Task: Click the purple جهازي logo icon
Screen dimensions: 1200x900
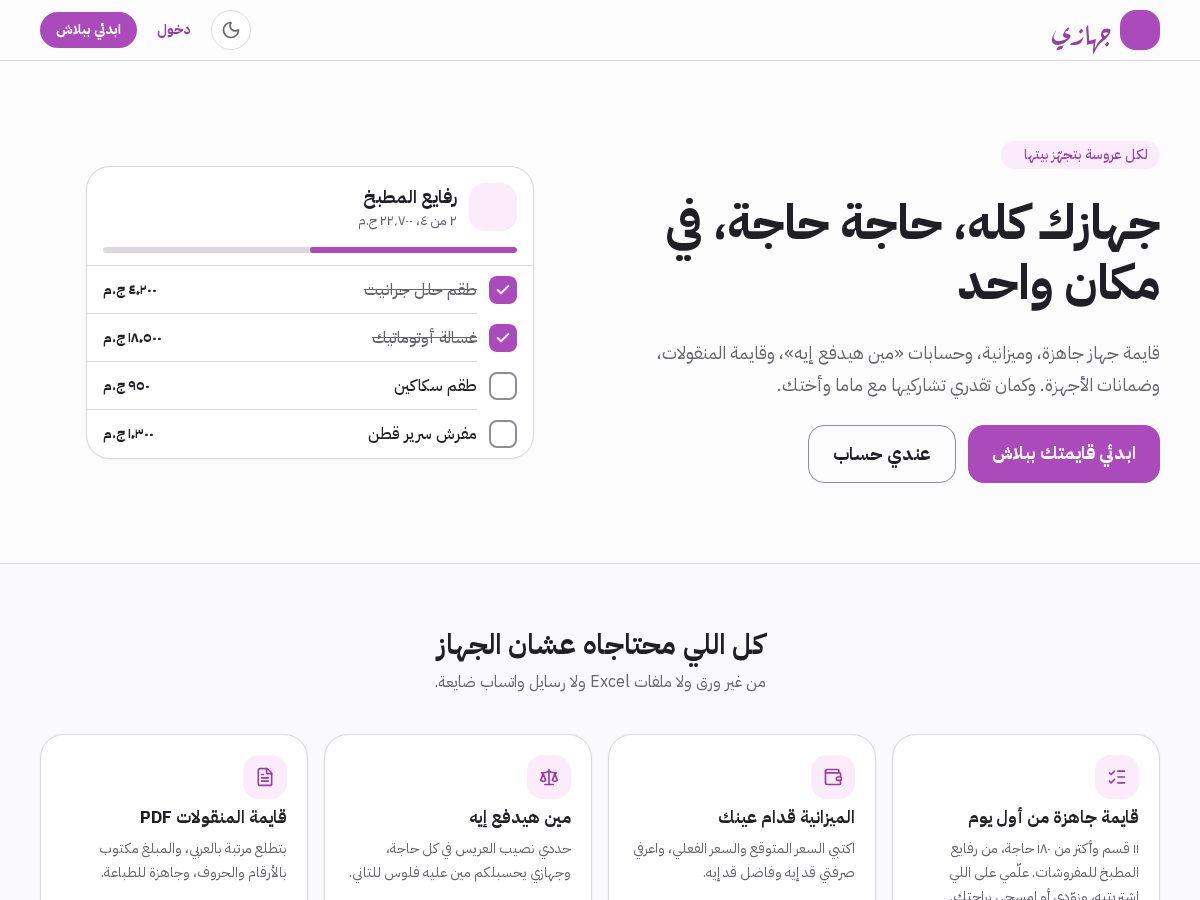Action: coord(1140,30)
